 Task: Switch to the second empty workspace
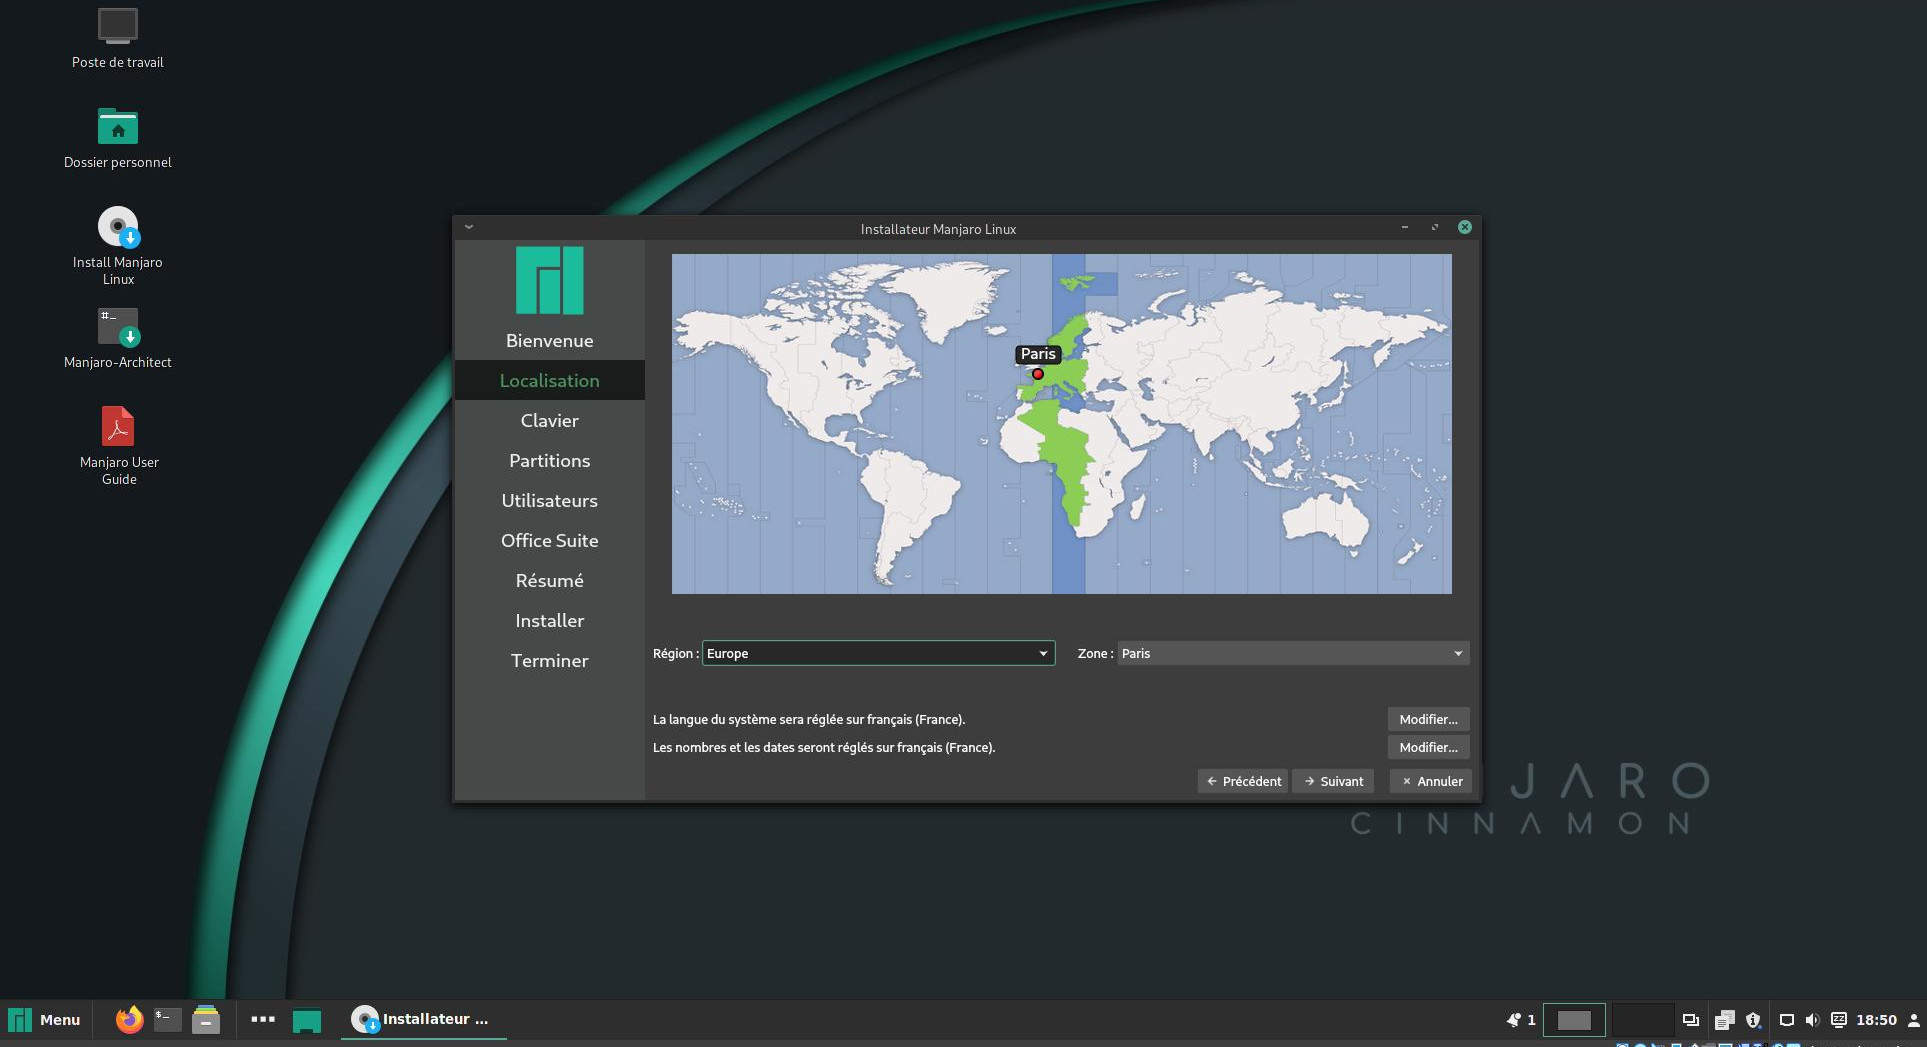tap(1642, 1020)
